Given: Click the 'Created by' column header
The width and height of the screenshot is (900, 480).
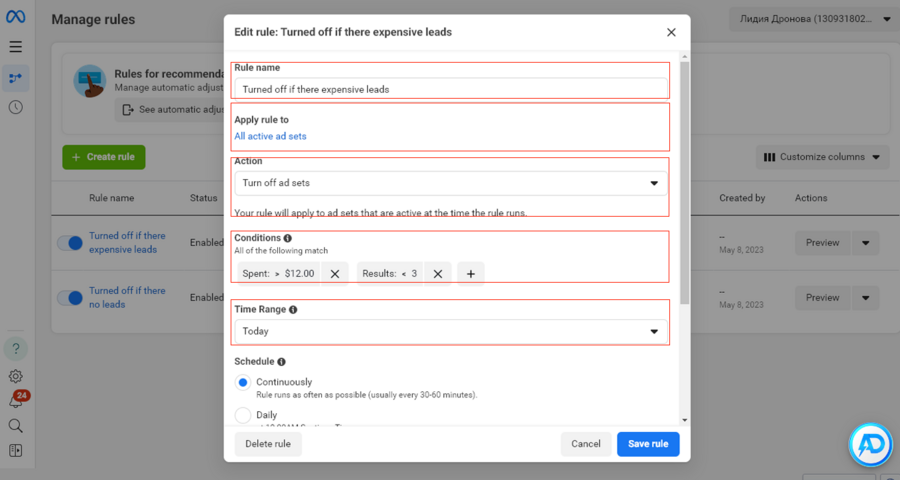Looking at the screenshot, I should tap(742, 198).
